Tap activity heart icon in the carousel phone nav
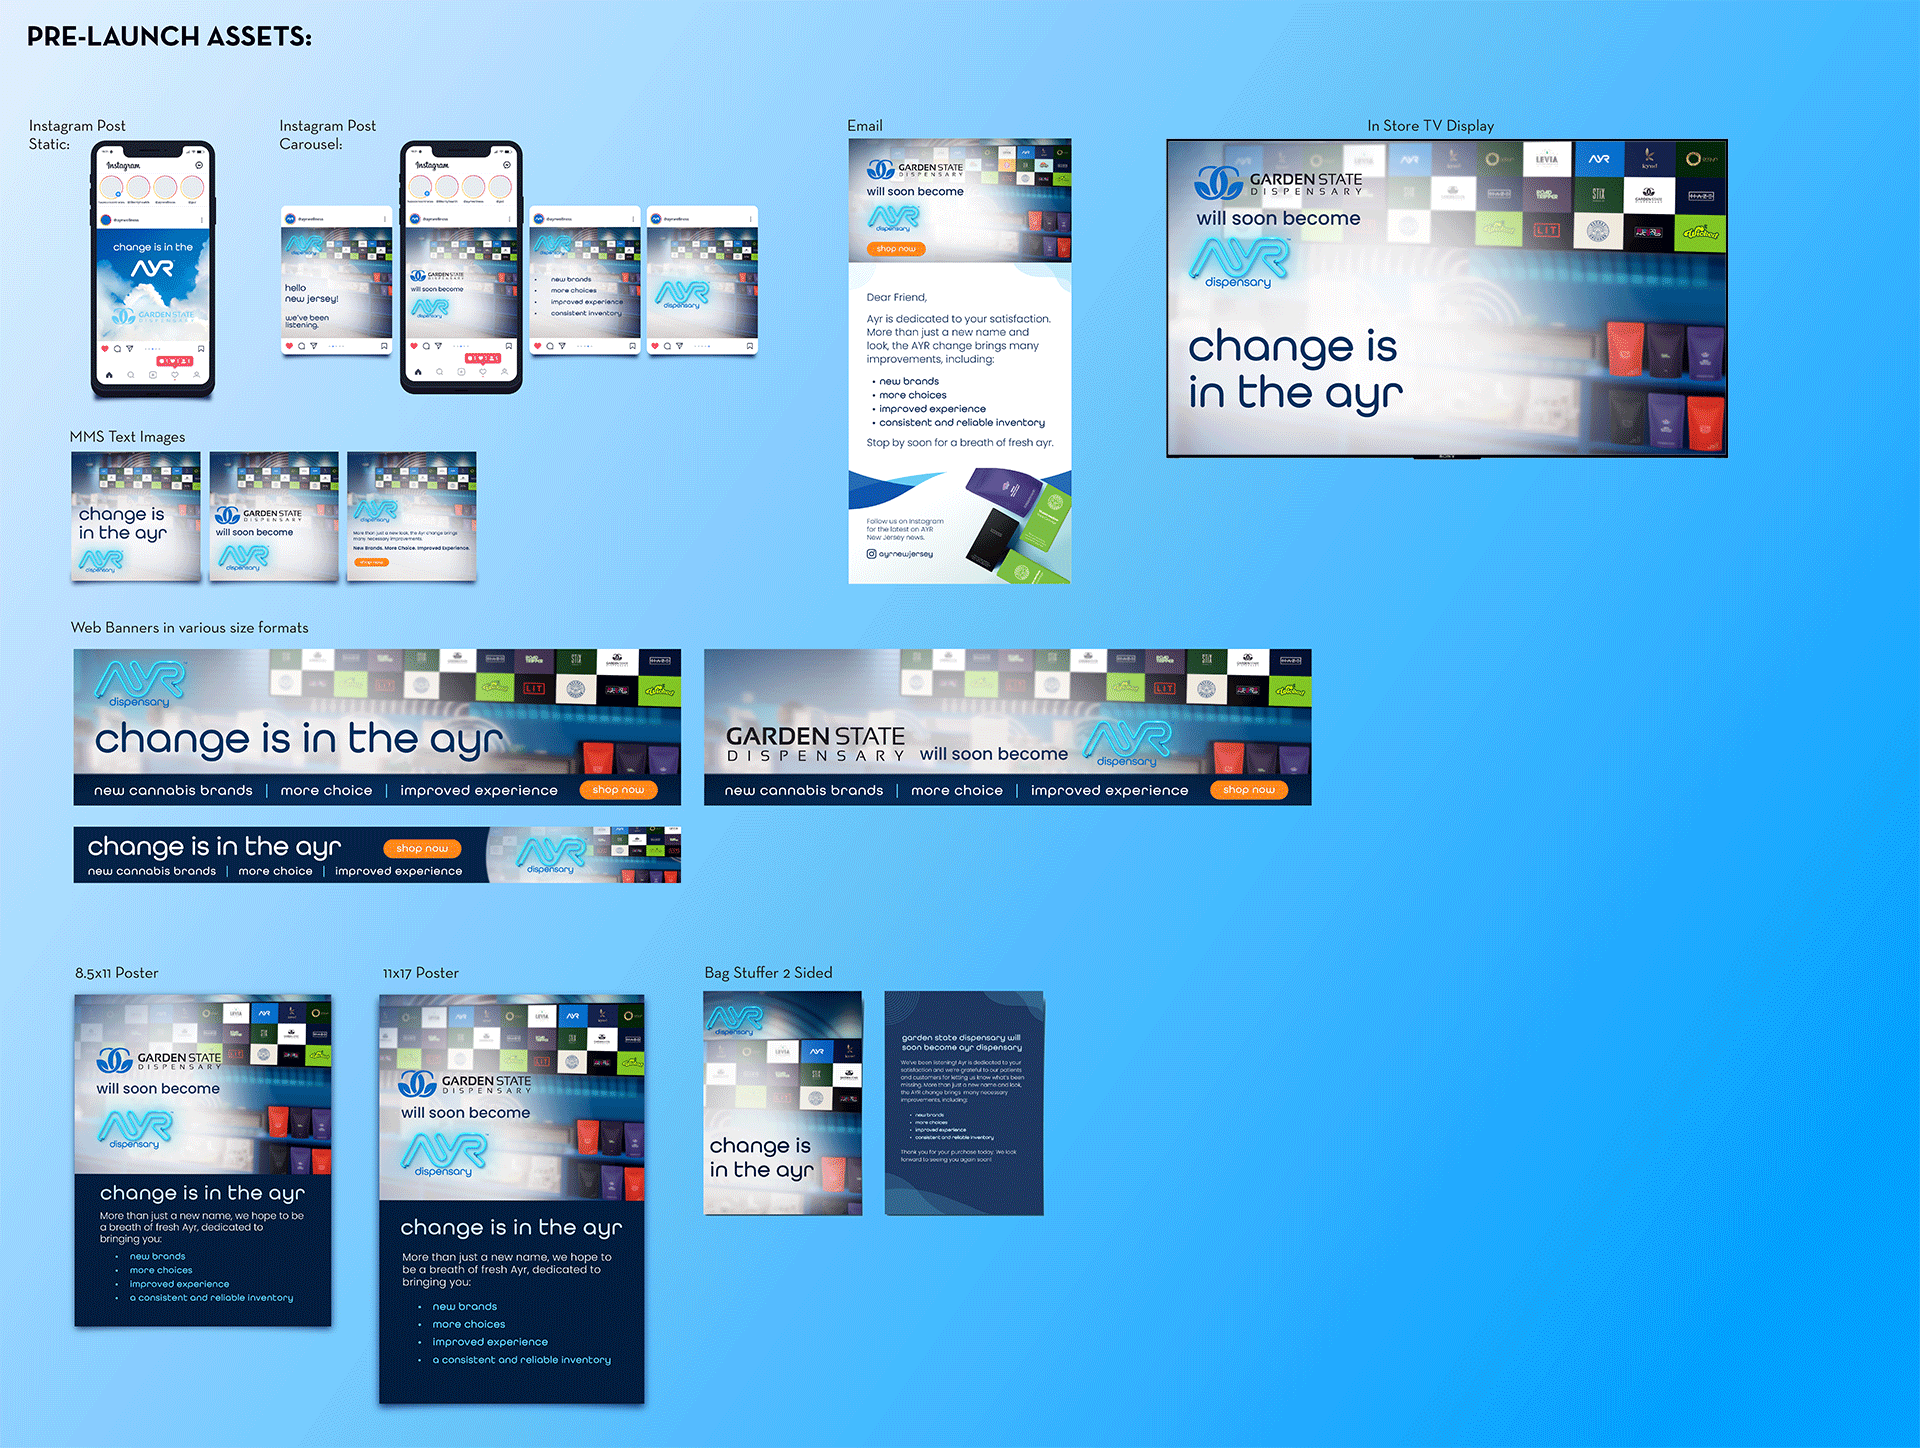The height and width of the screenshot is (1448, 1920). (483, 372)
